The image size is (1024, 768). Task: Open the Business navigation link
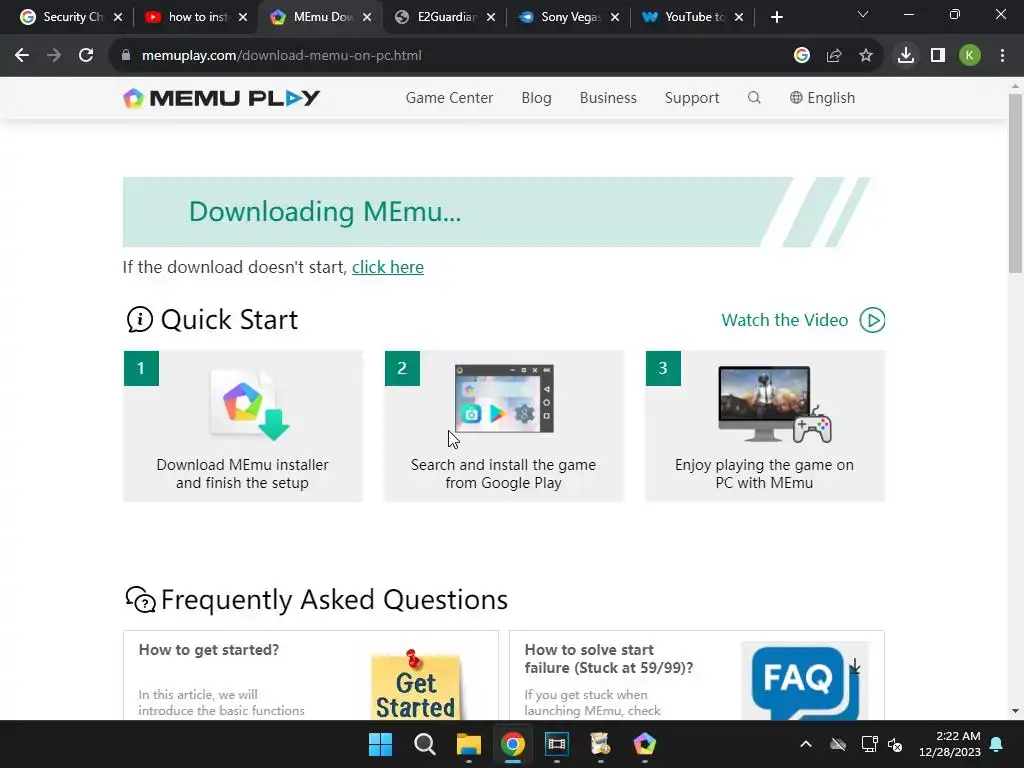(608, 98)
